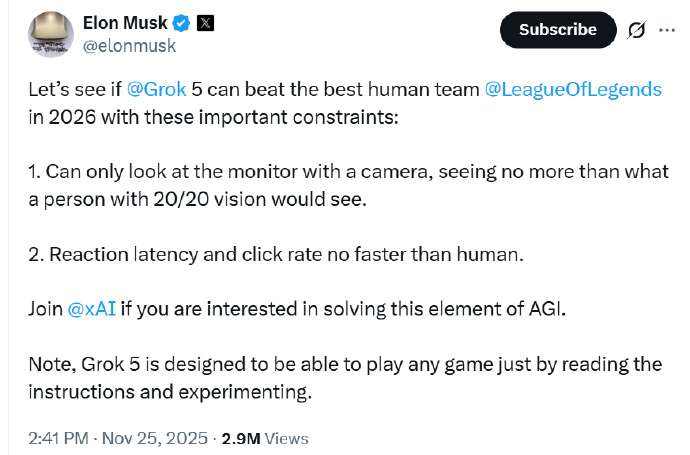Click the blue verified checkmark badge
Image resolution: width=690 pixels, height=455 pixels.
click(x=181, y=22)
